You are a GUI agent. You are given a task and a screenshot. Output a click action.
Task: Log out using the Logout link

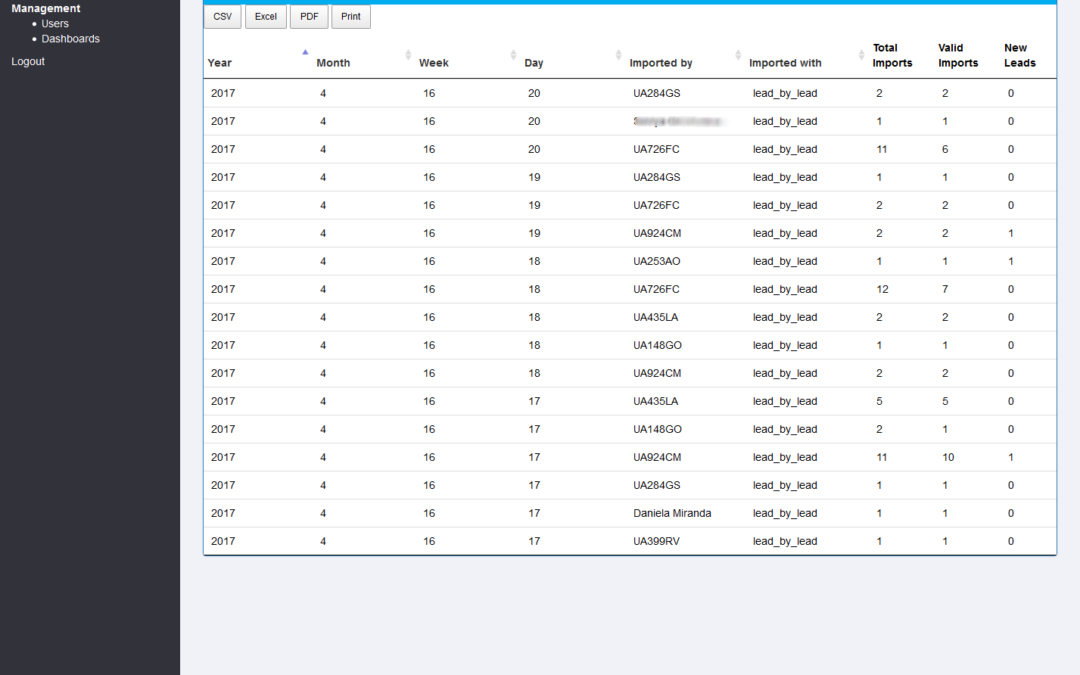pyautogui.click(x=28, y=62)
